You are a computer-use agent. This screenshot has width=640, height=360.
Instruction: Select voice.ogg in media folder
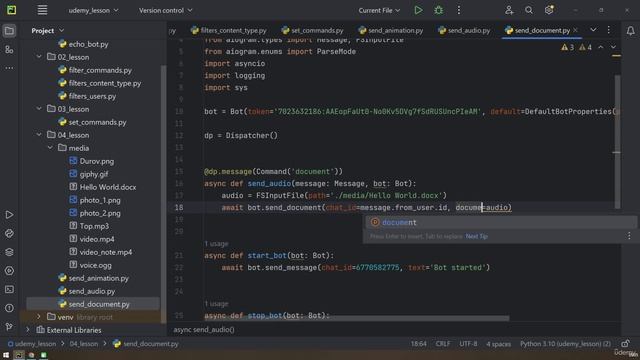pos(96,265)
